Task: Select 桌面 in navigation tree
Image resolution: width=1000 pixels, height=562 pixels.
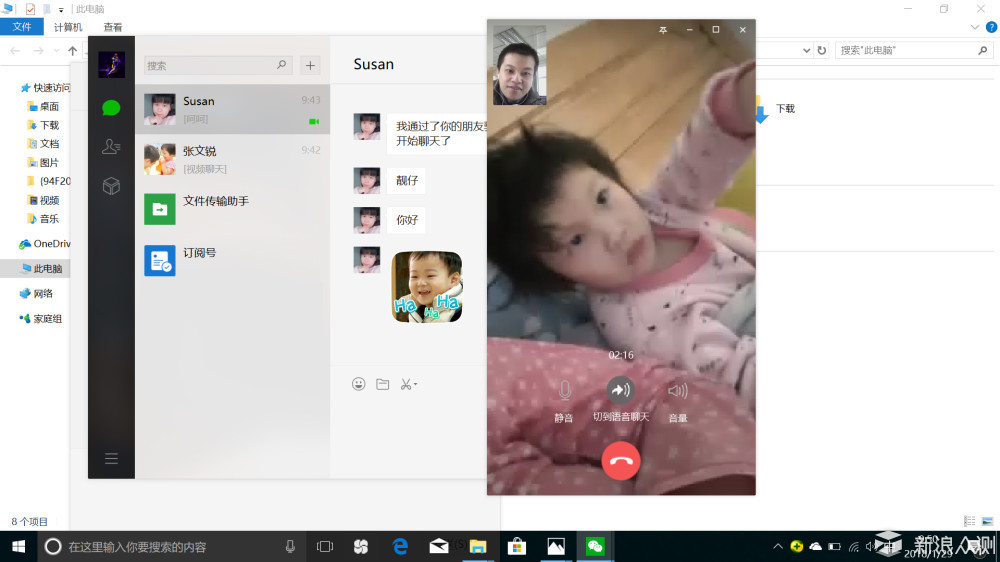Action: tap(43, 106)
